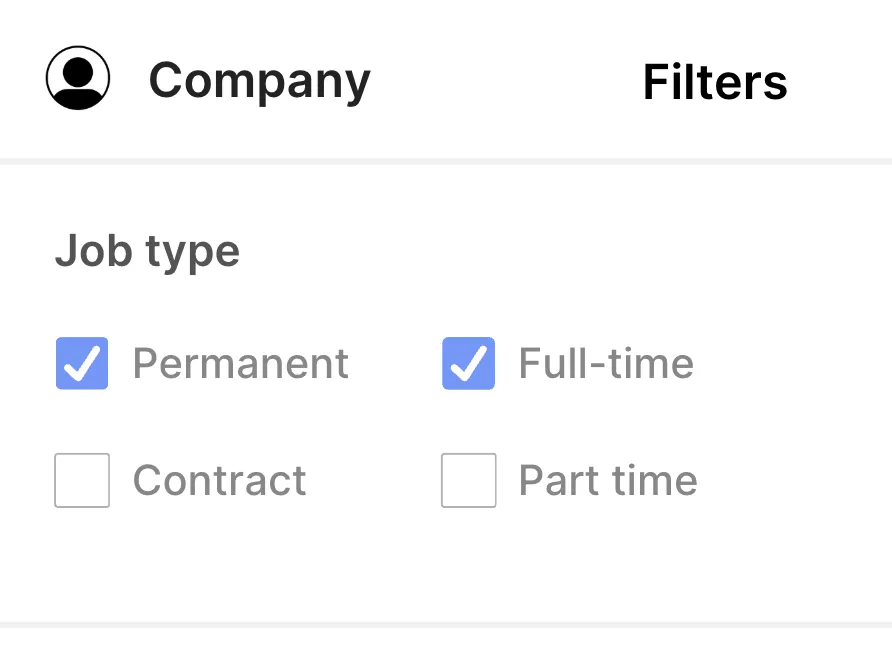Click empty header space between Company and Filters
The height and width of the screenshot is (646, 892).
point(505,82)
